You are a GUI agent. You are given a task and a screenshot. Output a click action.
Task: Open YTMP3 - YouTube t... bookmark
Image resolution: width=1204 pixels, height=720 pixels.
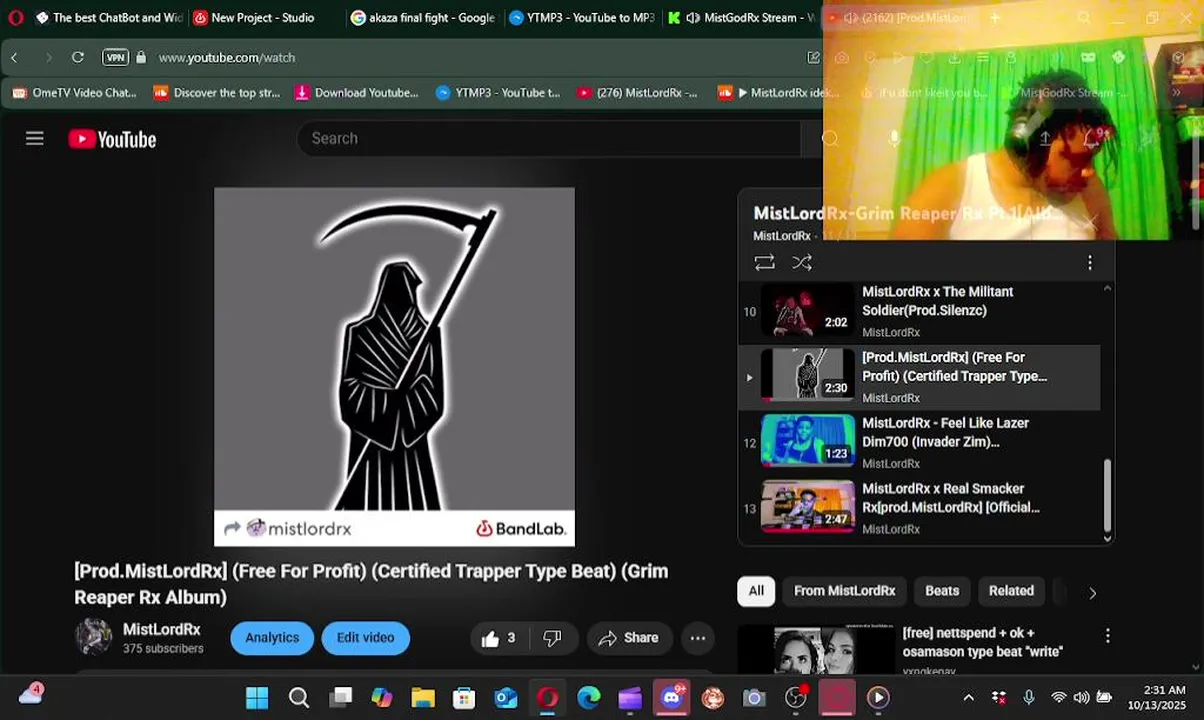pyautogui.click(x=498, y=93)
